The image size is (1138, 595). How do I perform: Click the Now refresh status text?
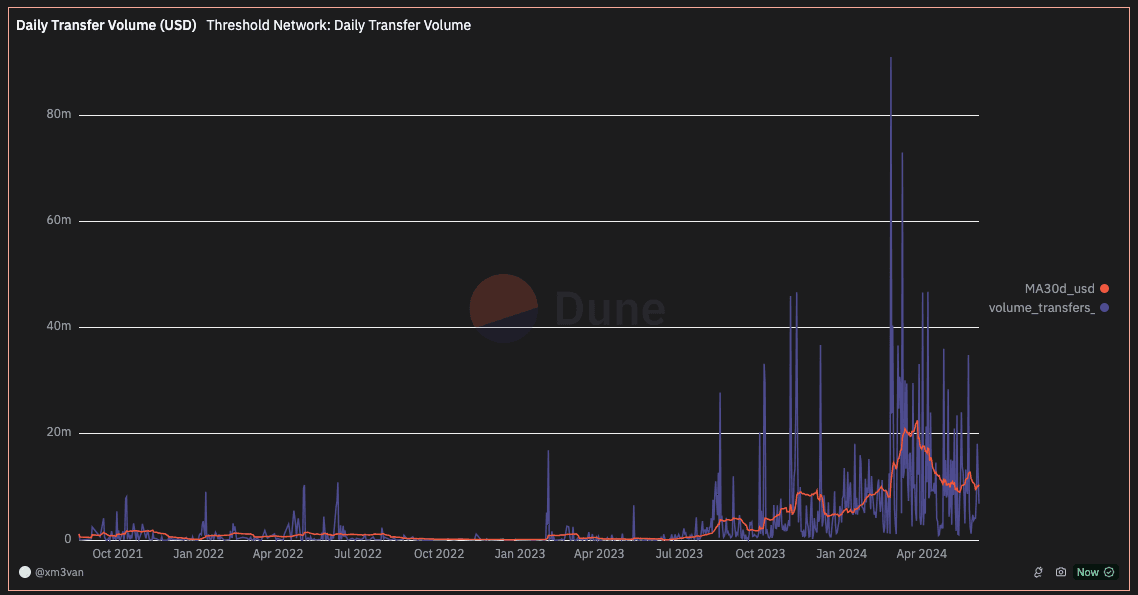pos(1087,573)
